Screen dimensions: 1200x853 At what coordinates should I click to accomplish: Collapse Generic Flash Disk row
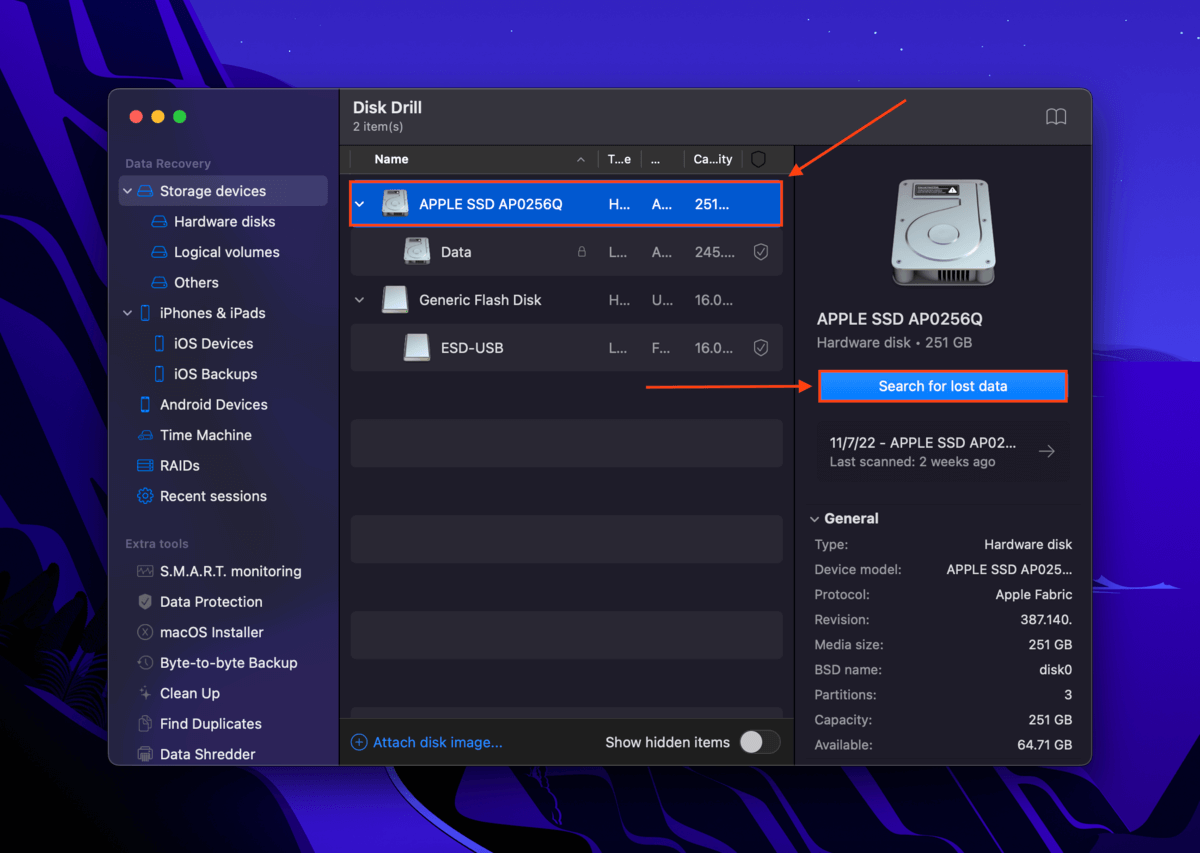360,300
